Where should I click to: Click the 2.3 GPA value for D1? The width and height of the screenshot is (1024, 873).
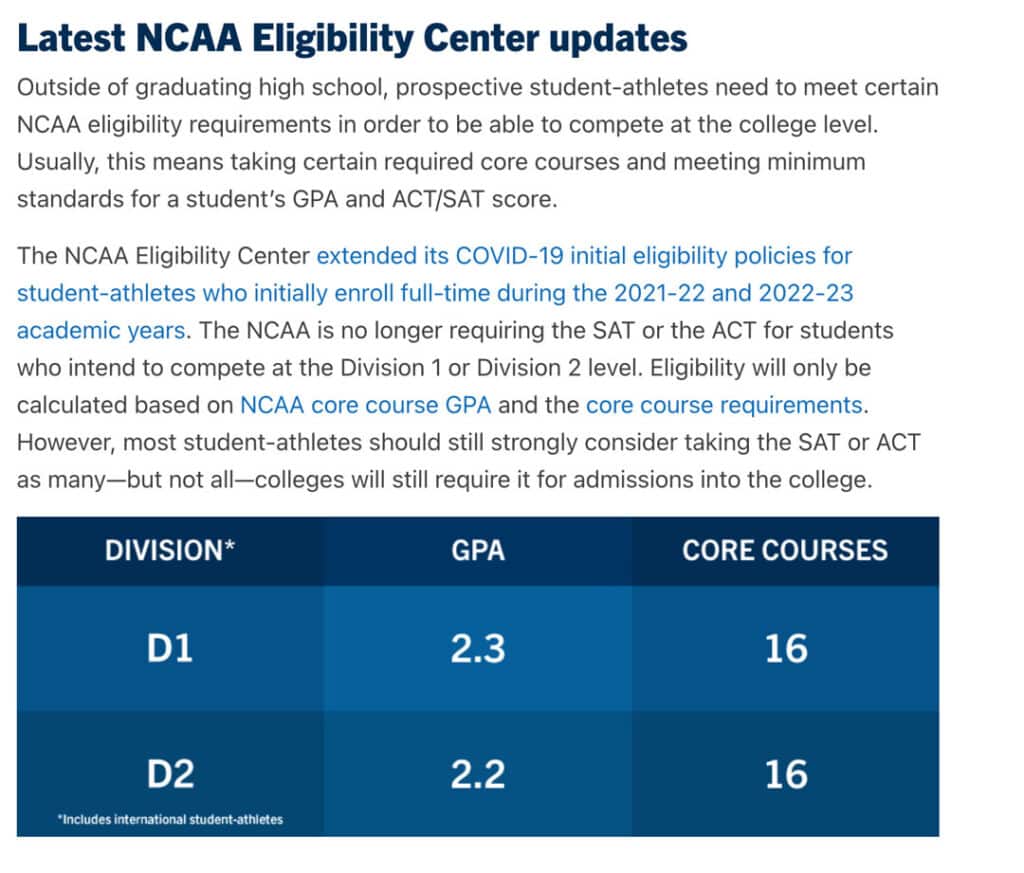(477, 648)
